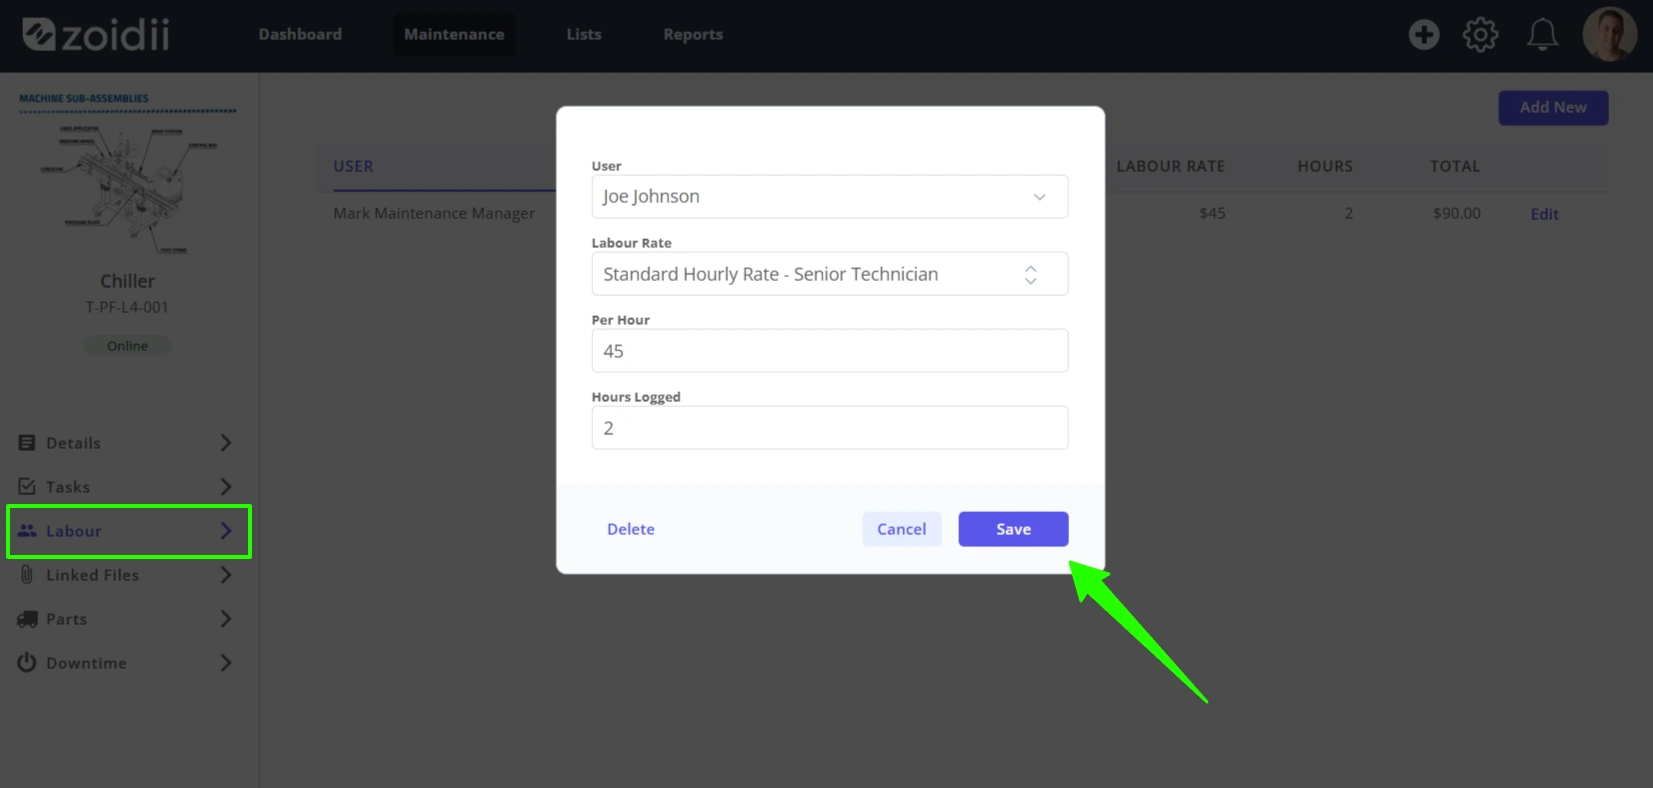Screen dimensions: 1653x788
Task: Go to the Reports tab
Action: (693, 34)
